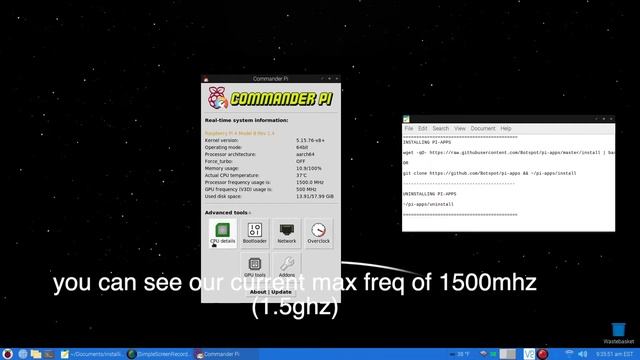Open the Help menu in text editor
This screenshot has height=360, width=640.
[x=506, y=129]
